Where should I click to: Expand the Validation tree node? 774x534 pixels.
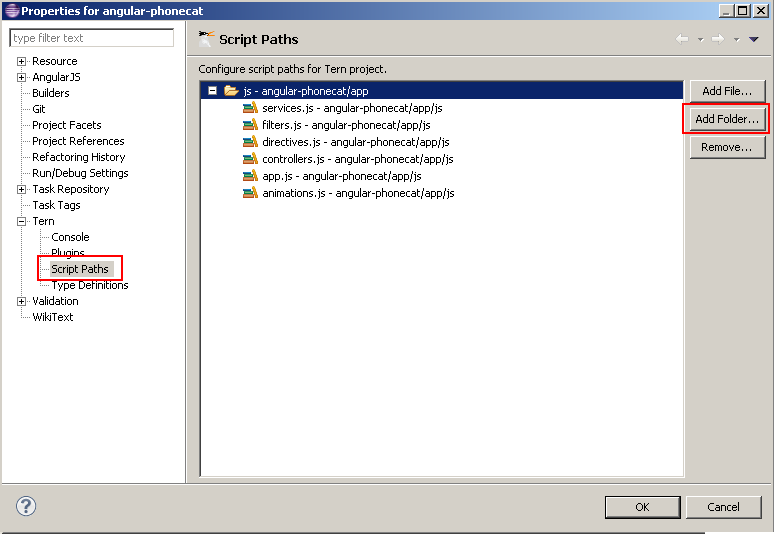21,301
